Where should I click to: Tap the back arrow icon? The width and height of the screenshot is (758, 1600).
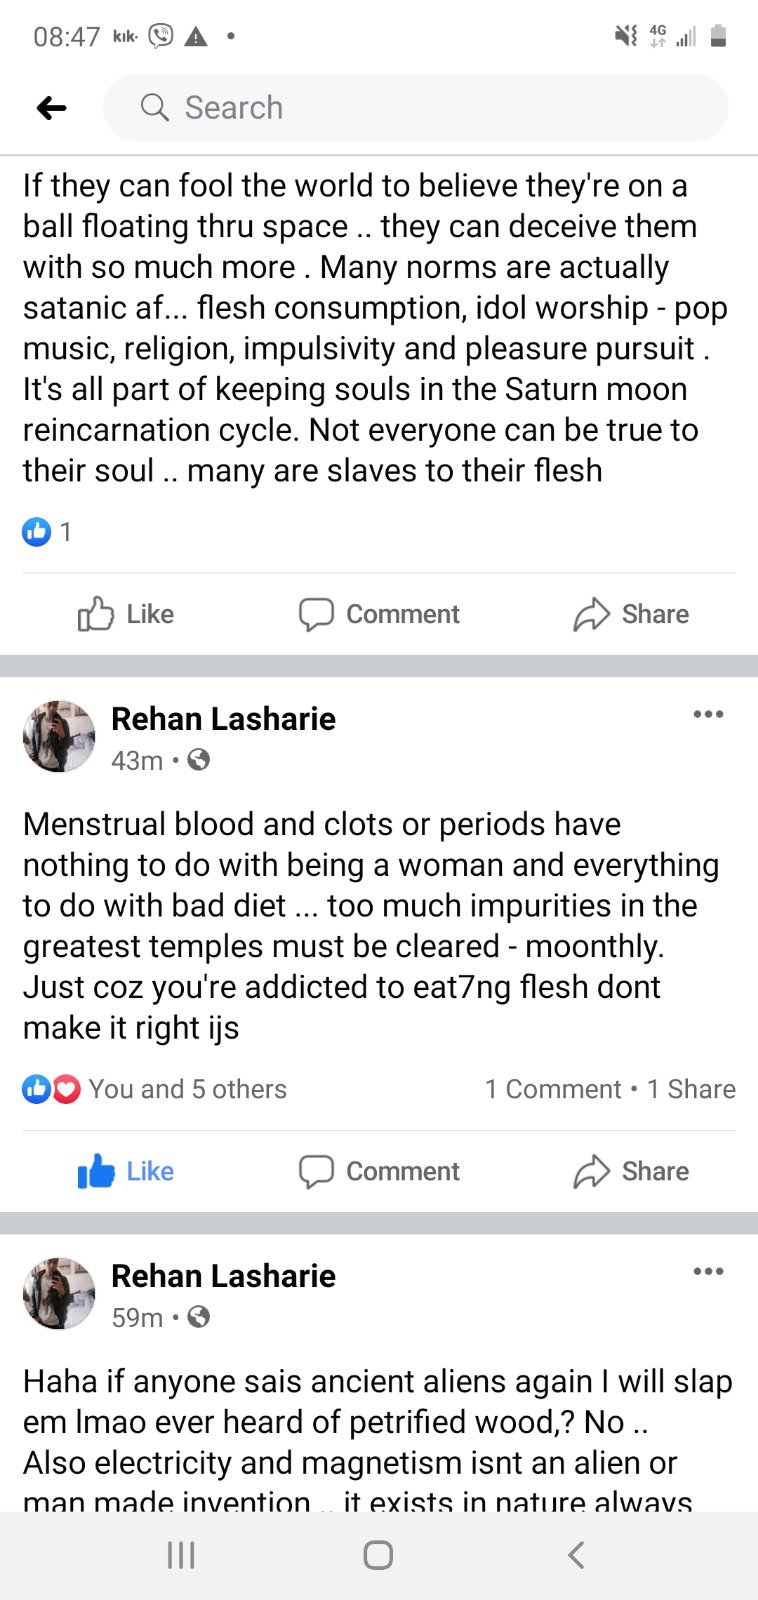pos(51,107)
